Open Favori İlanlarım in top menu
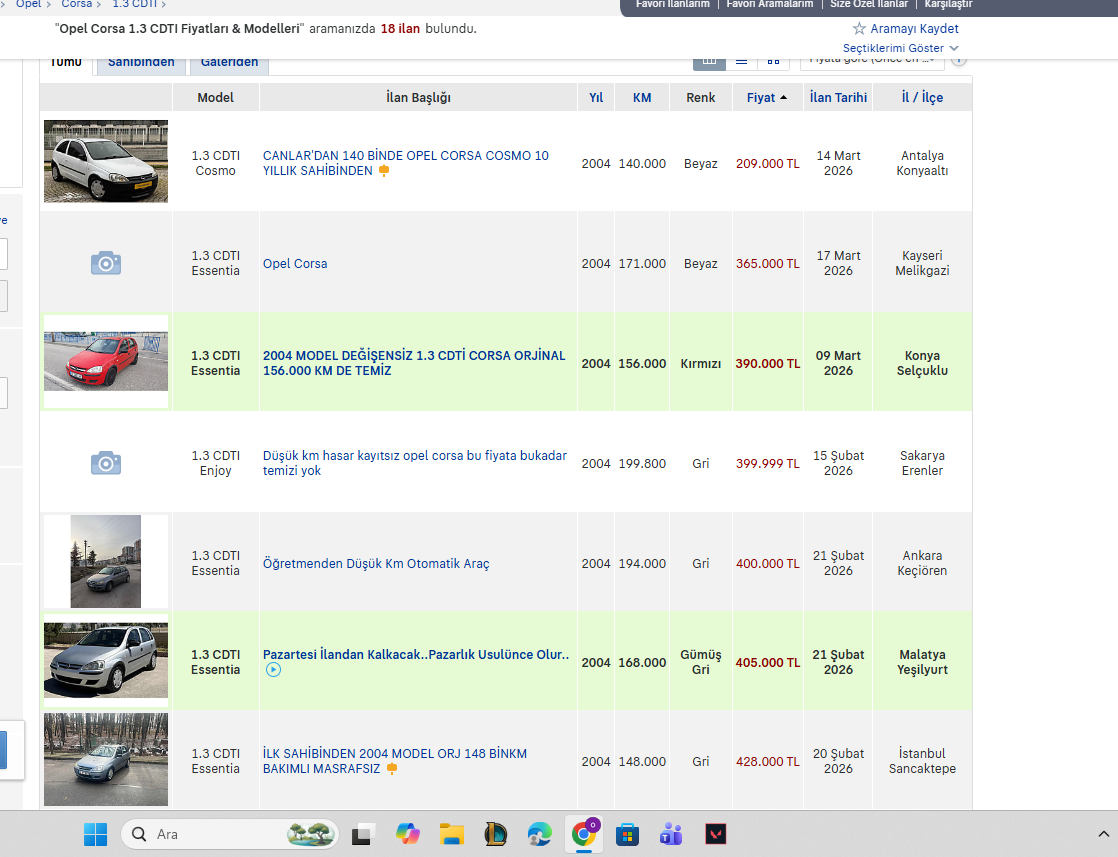Screen dimensions: 1118x857 tap(672, 4)
